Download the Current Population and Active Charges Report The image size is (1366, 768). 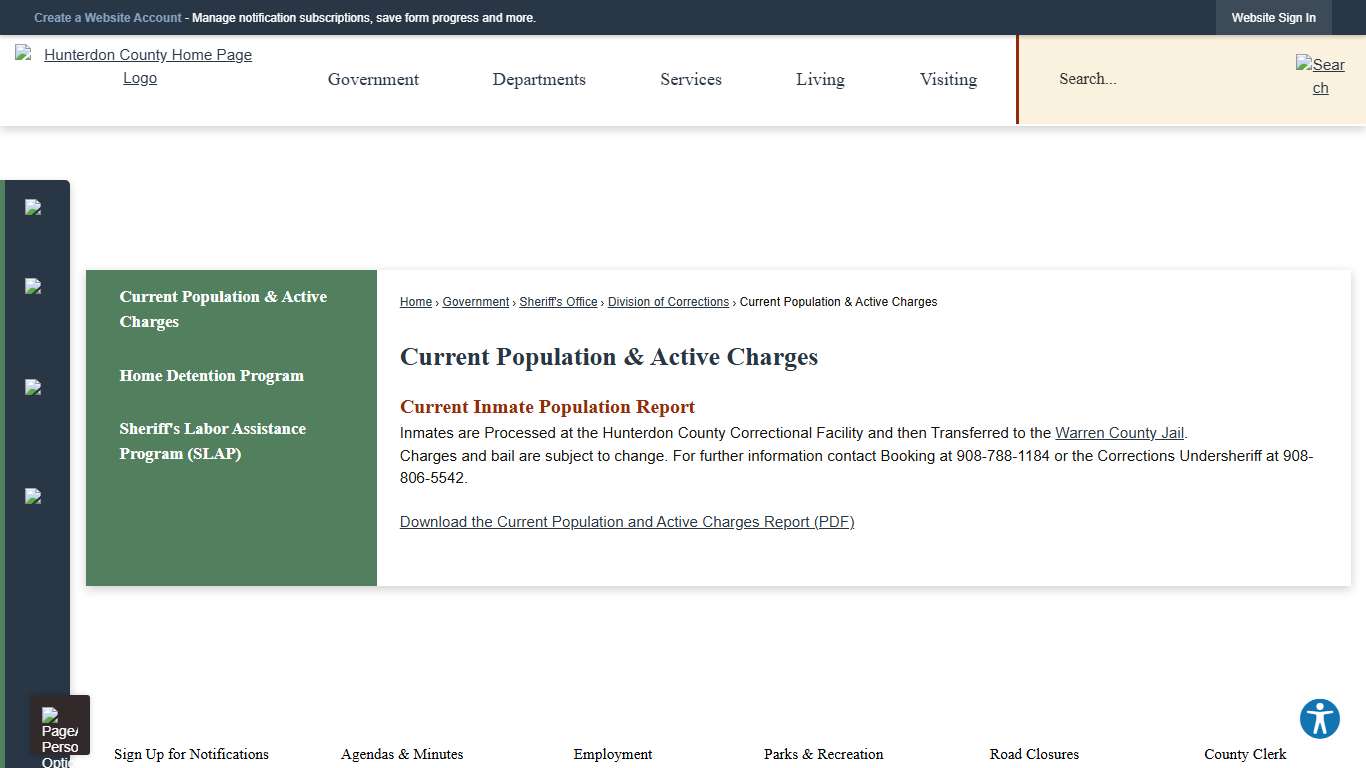coord(627,521)
